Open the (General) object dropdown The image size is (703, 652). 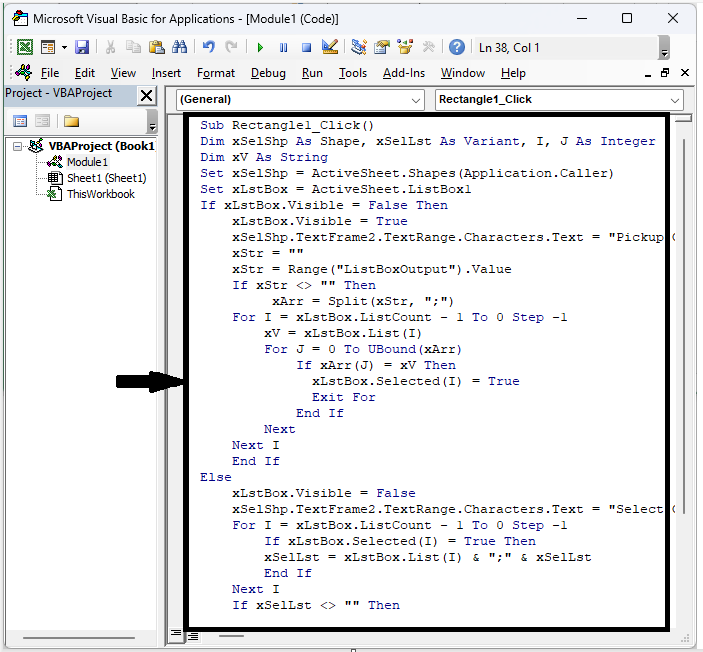pyautogui.click(x=416, y=100)
